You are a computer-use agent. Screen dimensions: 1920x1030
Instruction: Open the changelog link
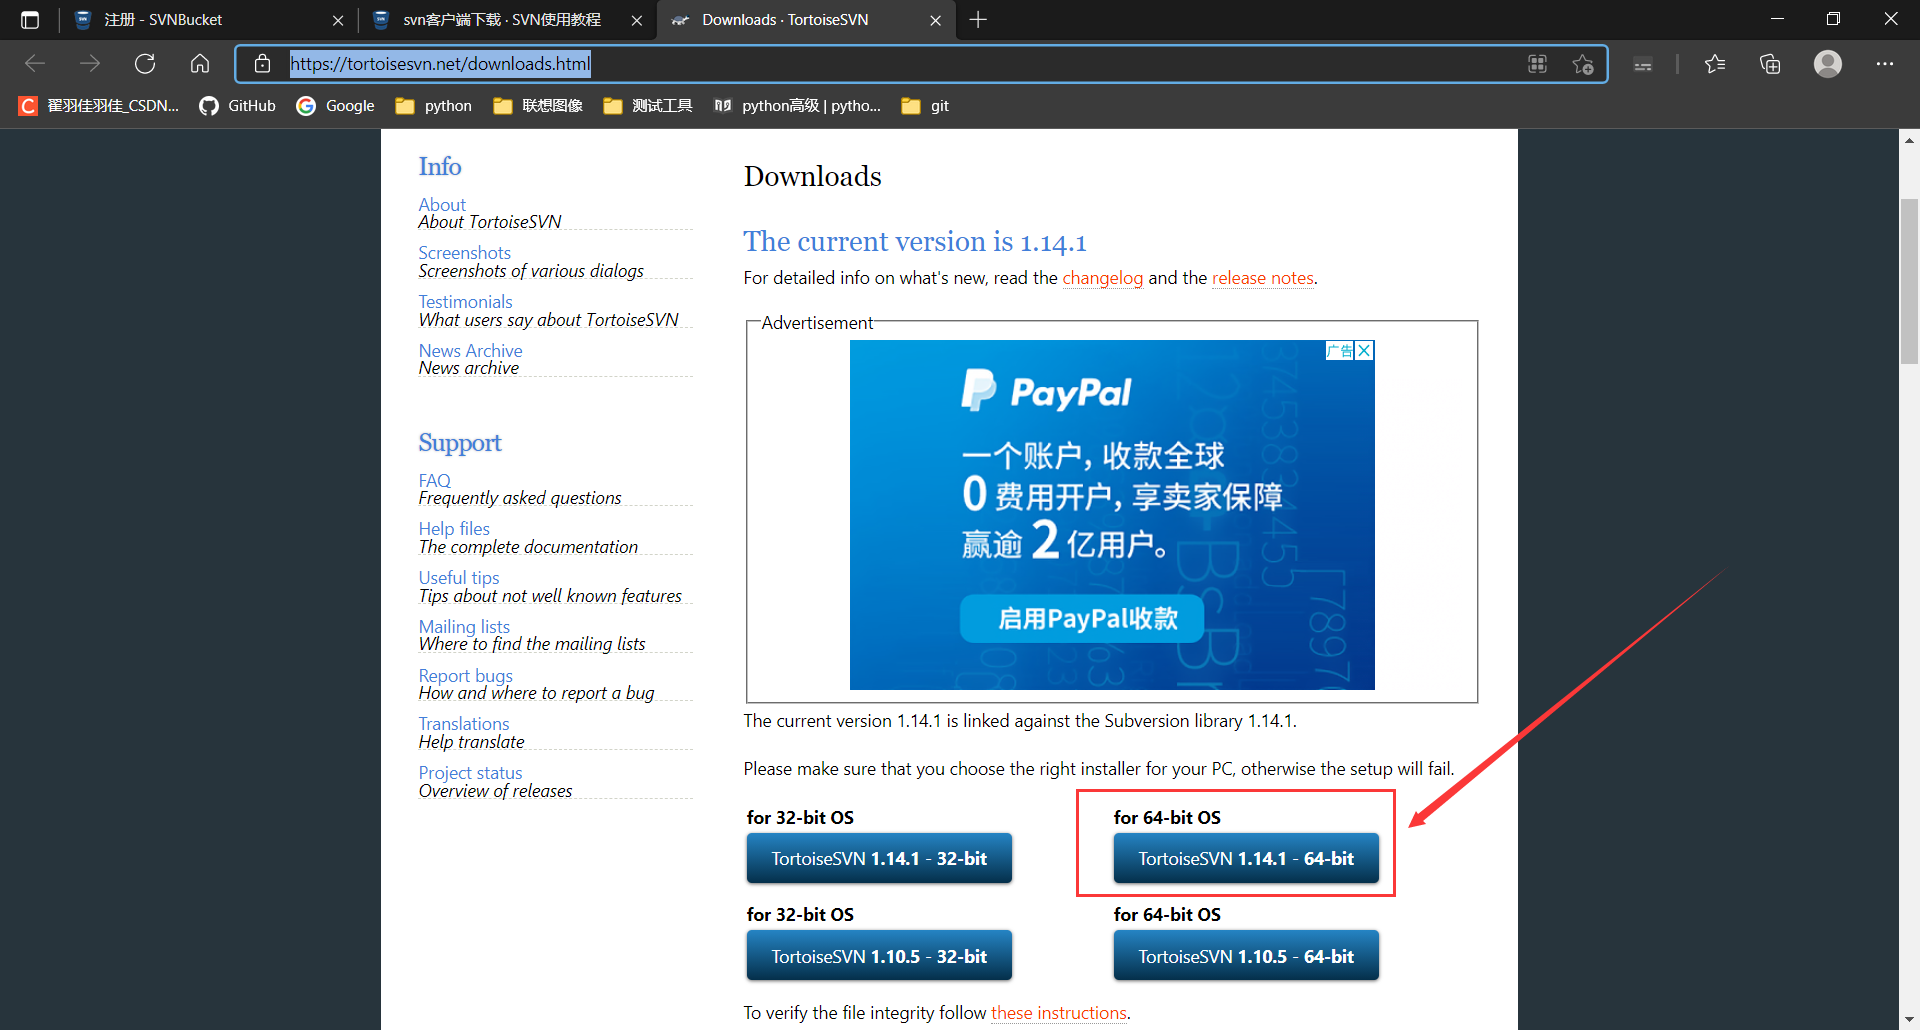(x=1102, y=278)
